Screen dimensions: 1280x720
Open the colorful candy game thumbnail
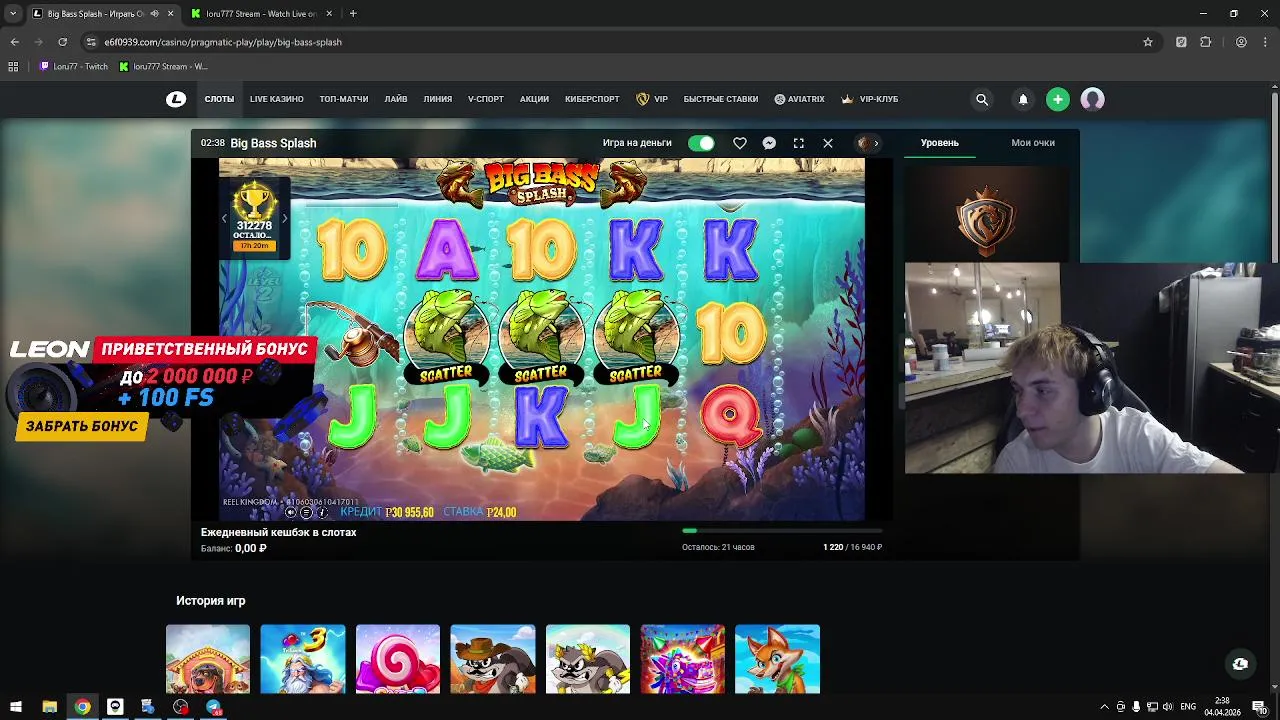tap(683, 659)
